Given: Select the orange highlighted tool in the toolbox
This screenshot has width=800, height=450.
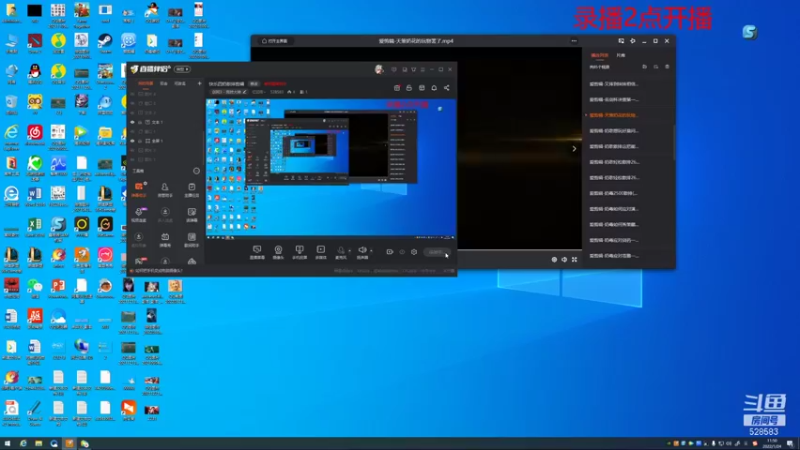Looking at the screenshot, I should tap(139, 189).
